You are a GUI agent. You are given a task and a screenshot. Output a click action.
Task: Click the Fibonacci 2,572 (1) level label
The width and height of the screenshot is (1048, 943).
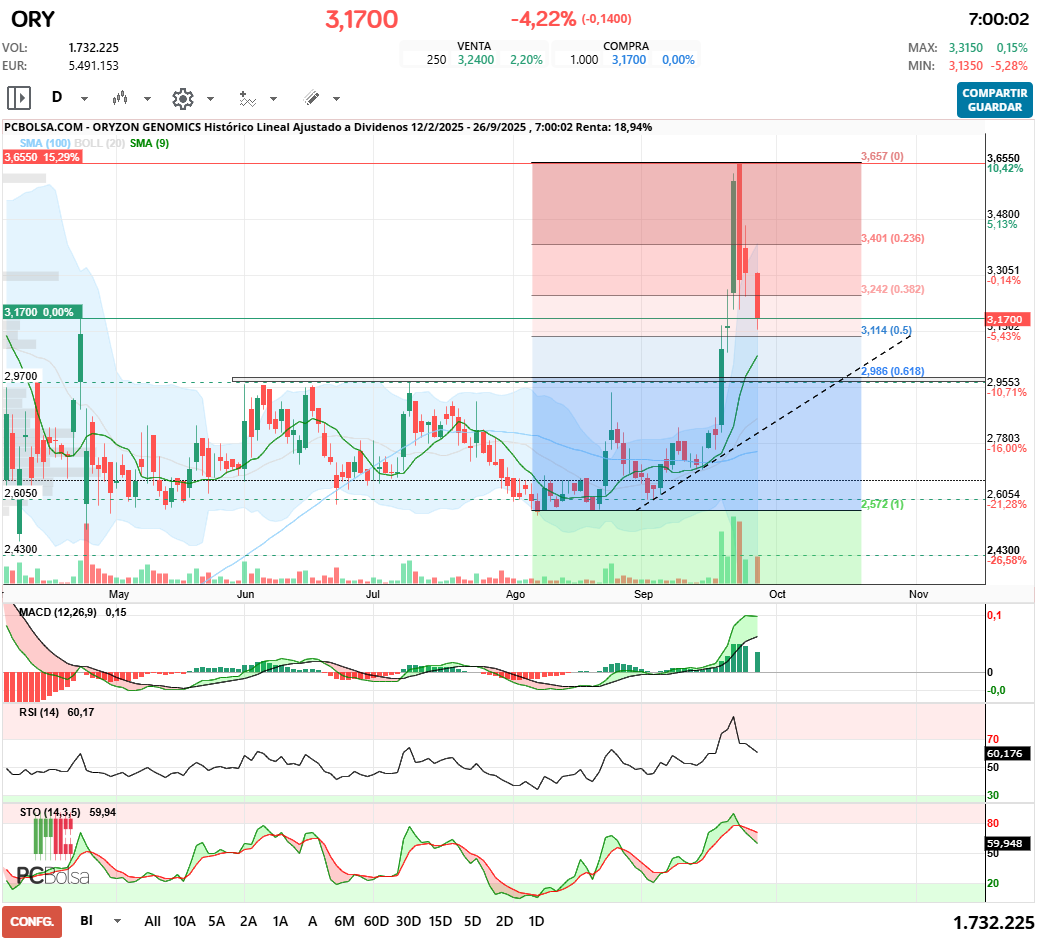point(882,504)
